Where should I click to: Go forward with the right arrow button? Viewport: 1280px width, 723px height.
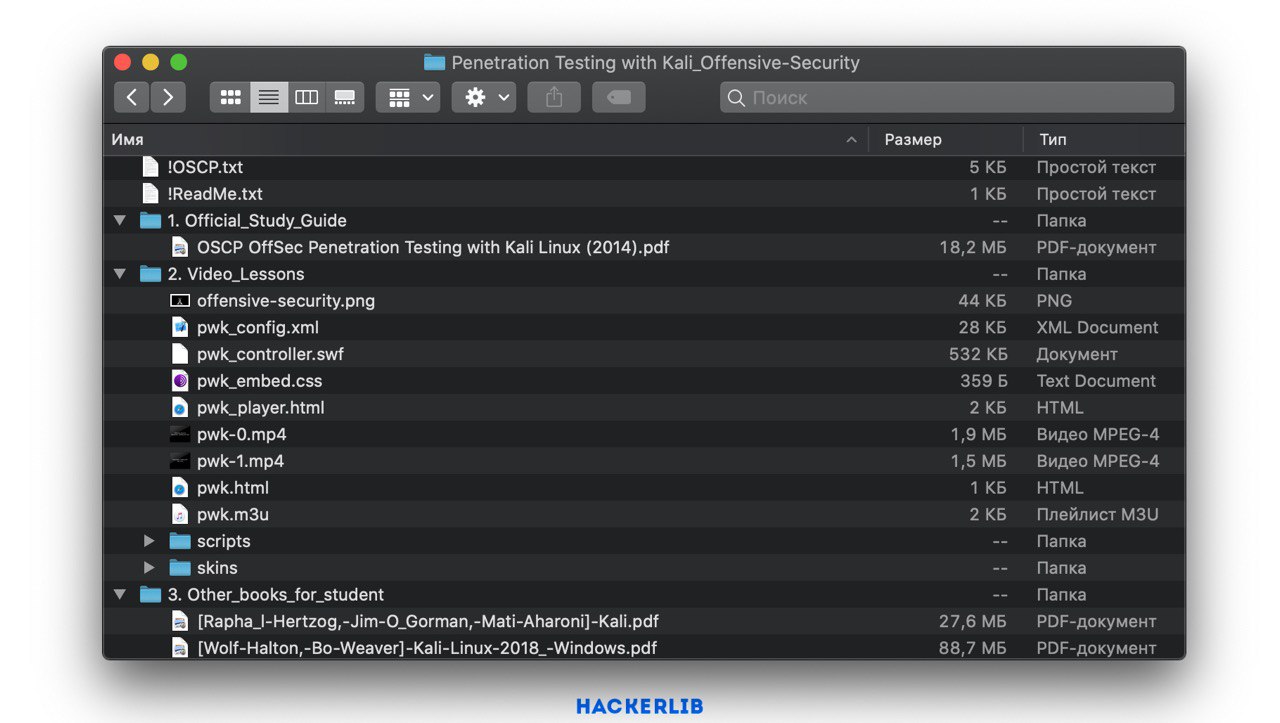(x=168, y=97)
